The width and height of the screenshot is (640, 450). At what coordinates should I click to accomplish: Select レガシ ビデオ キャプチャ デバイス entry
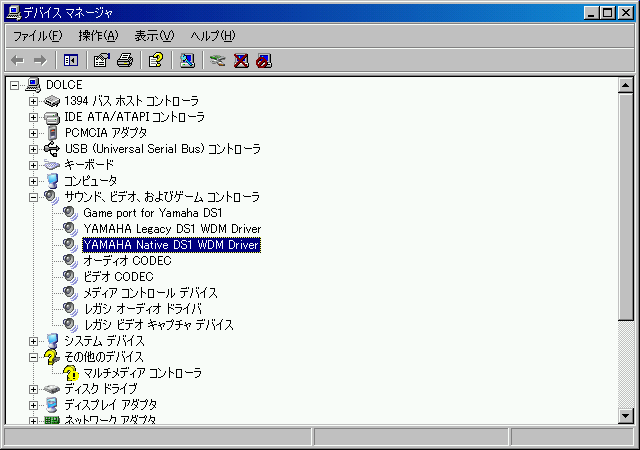point(158,325)
